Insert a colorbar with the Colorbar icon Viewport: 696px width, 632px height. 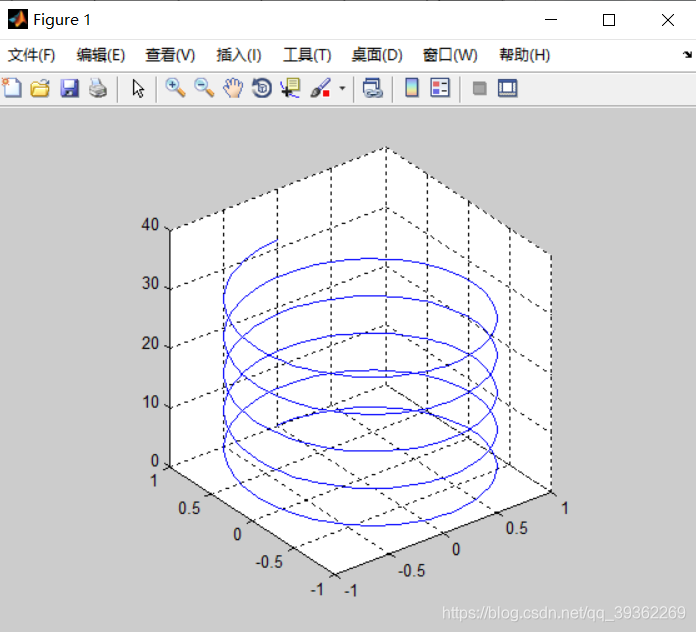(x=412, y=88)
